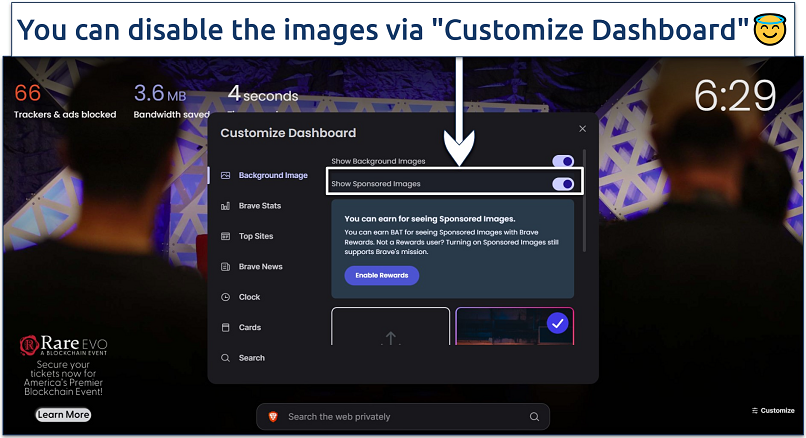
Task: Click the Cards icon in sidebar
Action: (226, 327)
